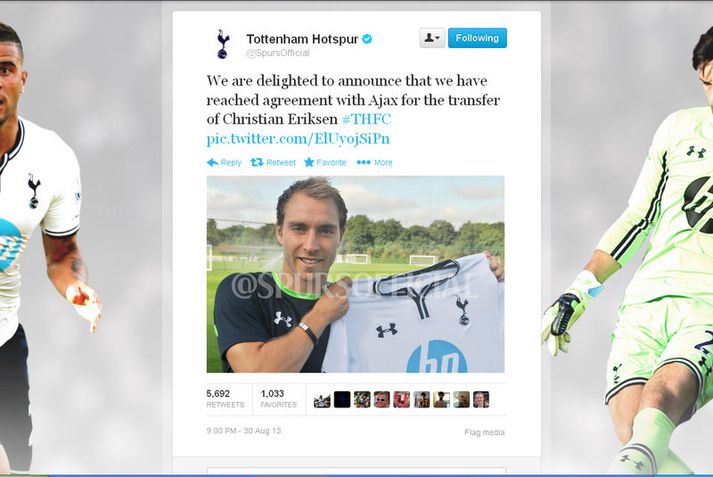Open the user actions dropdown button
This screenshot has height=477, width=713.
(x=432, y=38)
